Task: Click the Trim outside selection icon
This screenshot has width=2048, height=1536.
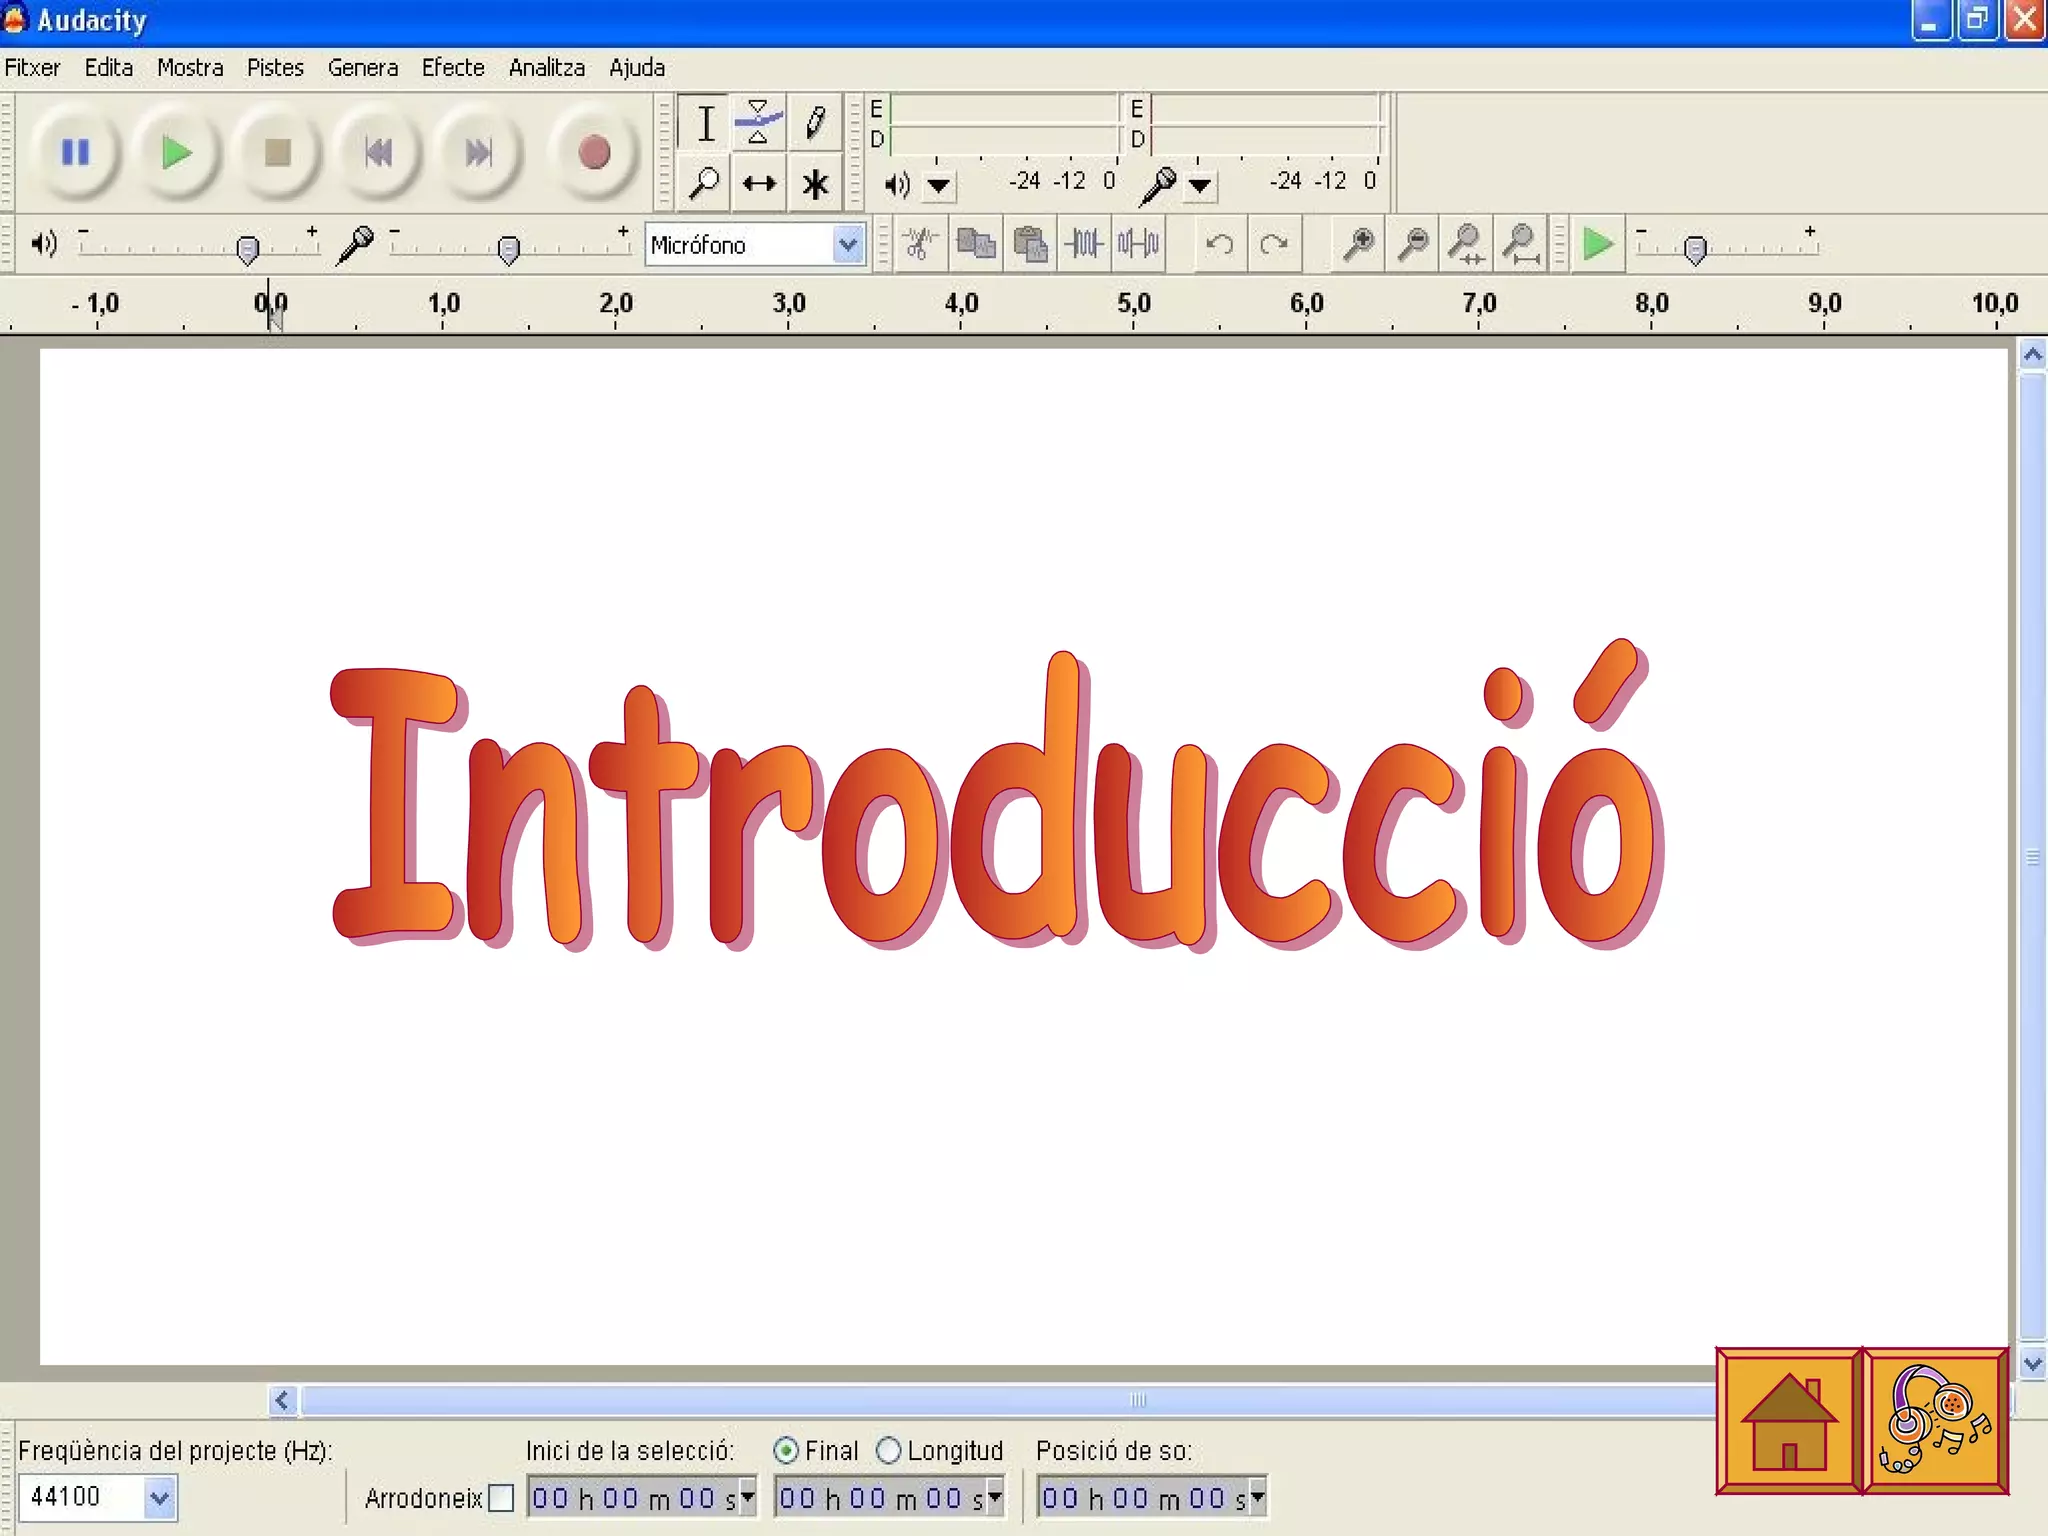Action: pyautogui.click(x=1084, y=244)
